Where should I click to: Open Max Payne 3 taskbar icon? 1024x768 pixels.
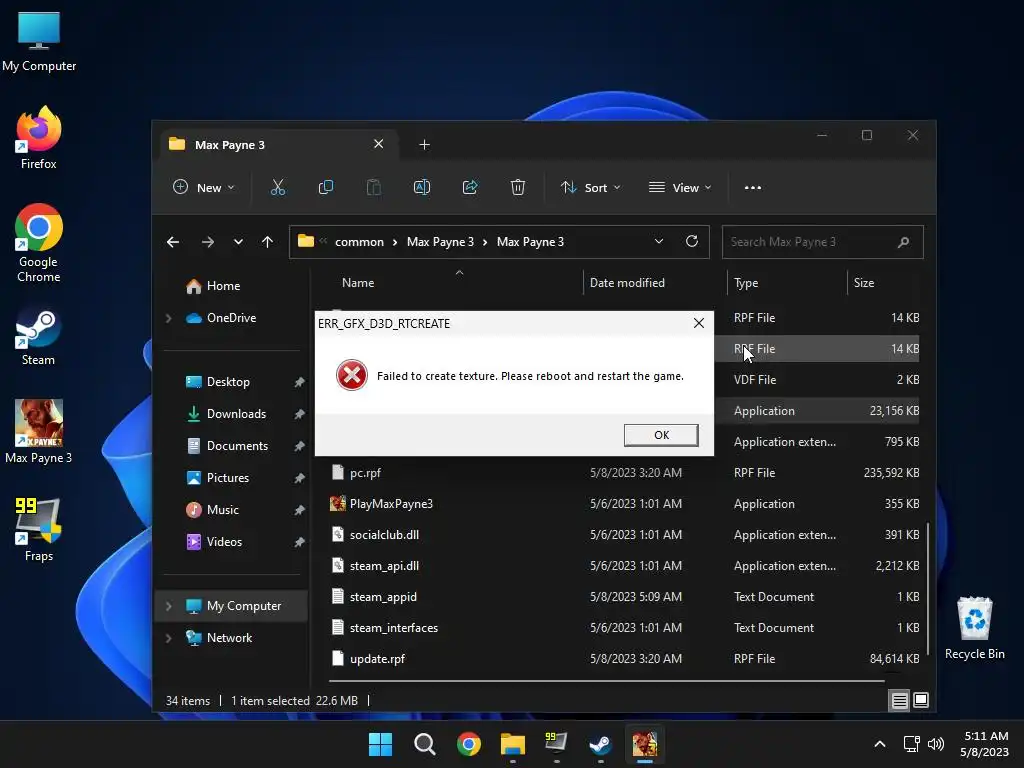click(645, 744)
